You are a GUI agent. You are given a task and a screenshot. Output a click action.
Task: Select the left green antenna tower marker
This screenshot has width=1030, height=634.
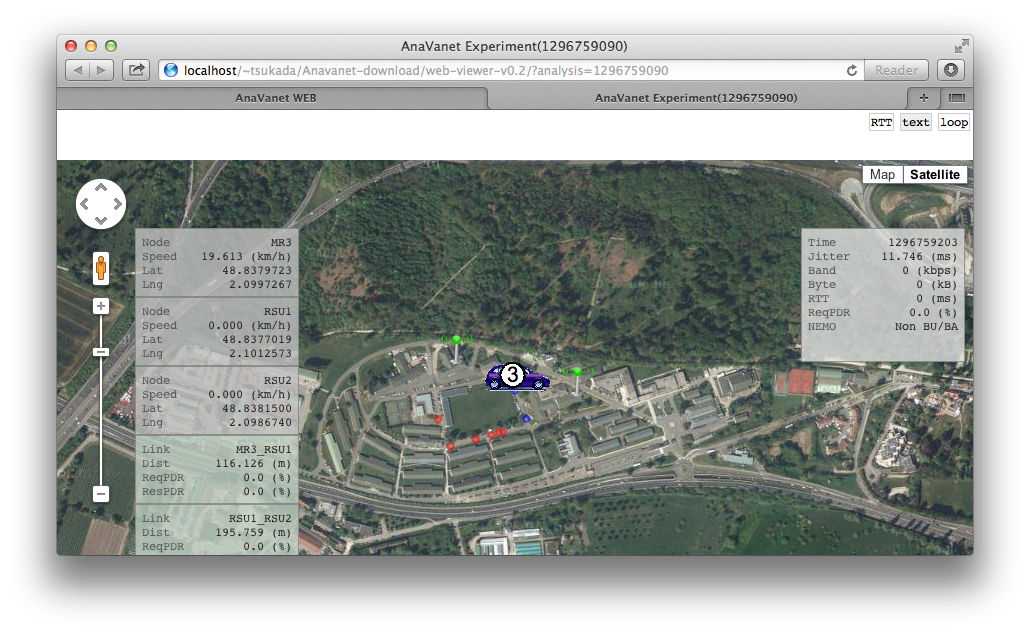click(457, 340)
